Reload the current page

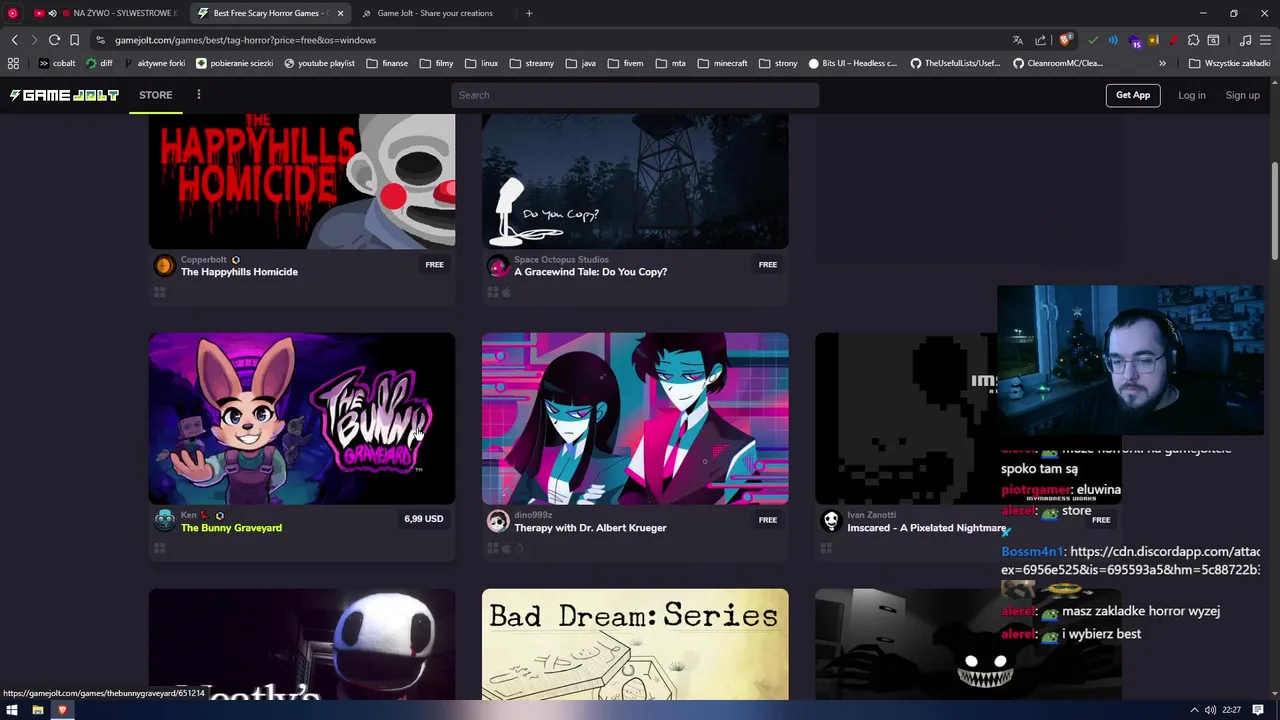54,40
